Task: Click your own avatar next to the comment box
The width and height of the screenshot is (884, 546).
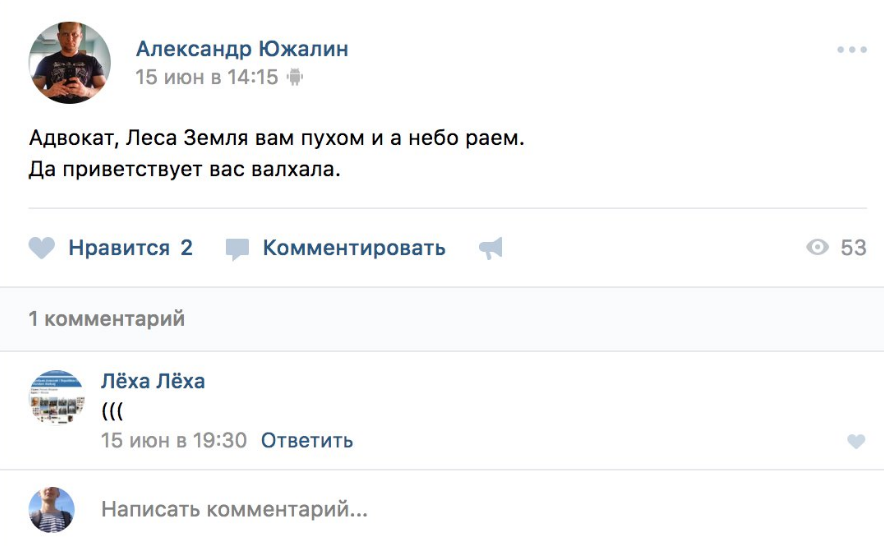Action: tap(52, 510)
